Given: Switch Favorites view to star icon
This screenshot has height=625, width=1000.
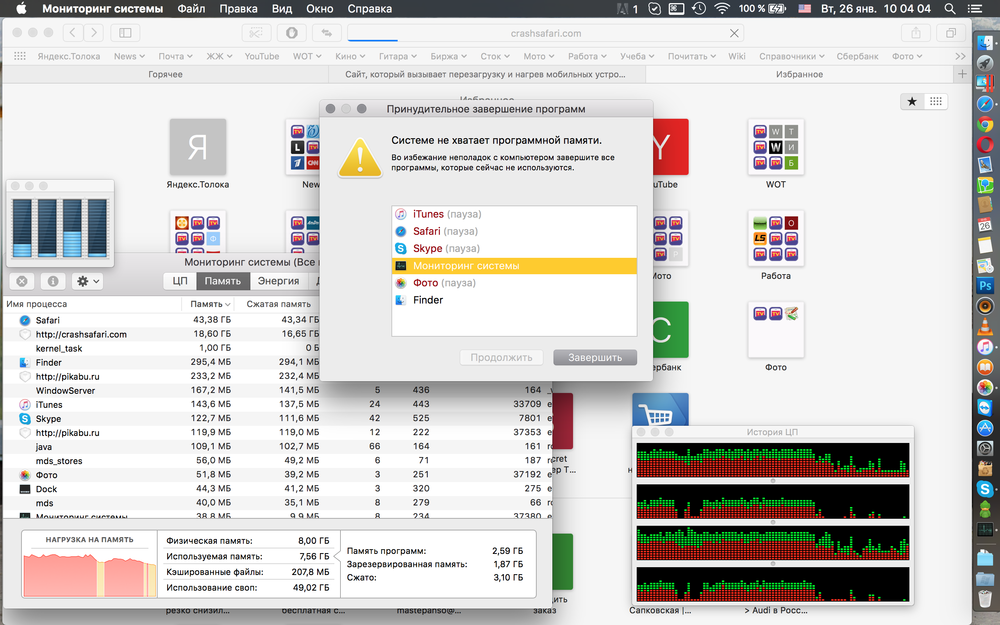Looking at the screenshot, I should click(912, 101).
